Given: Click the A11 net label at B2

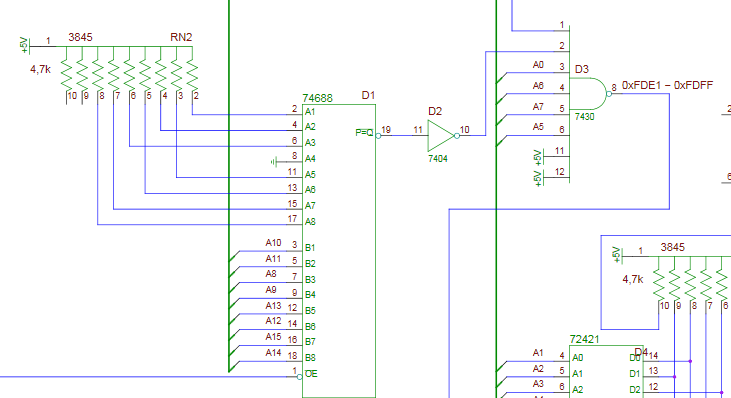Looking at the screenshot, I should 274,259.
